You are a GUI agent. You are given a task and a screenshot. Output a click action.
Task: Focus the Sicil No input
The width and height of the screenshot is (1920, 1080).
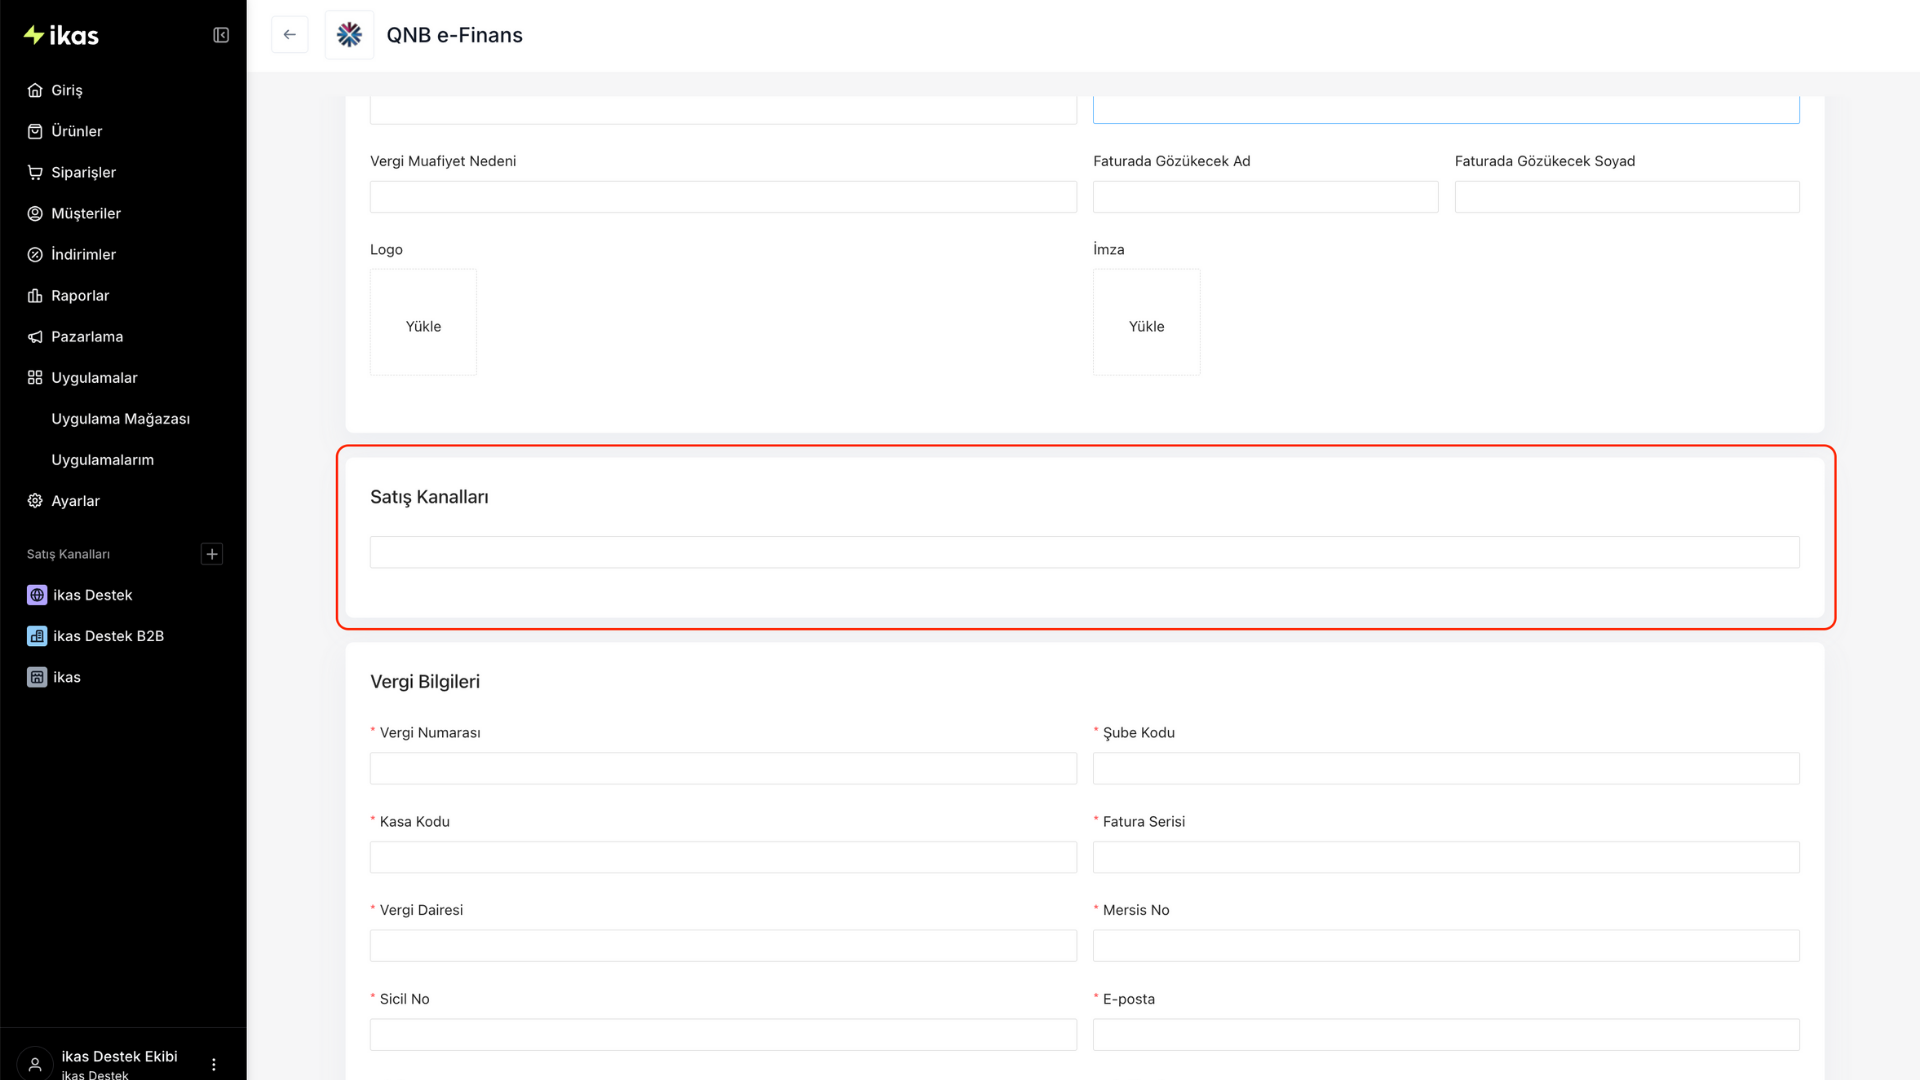[723, 1034]
